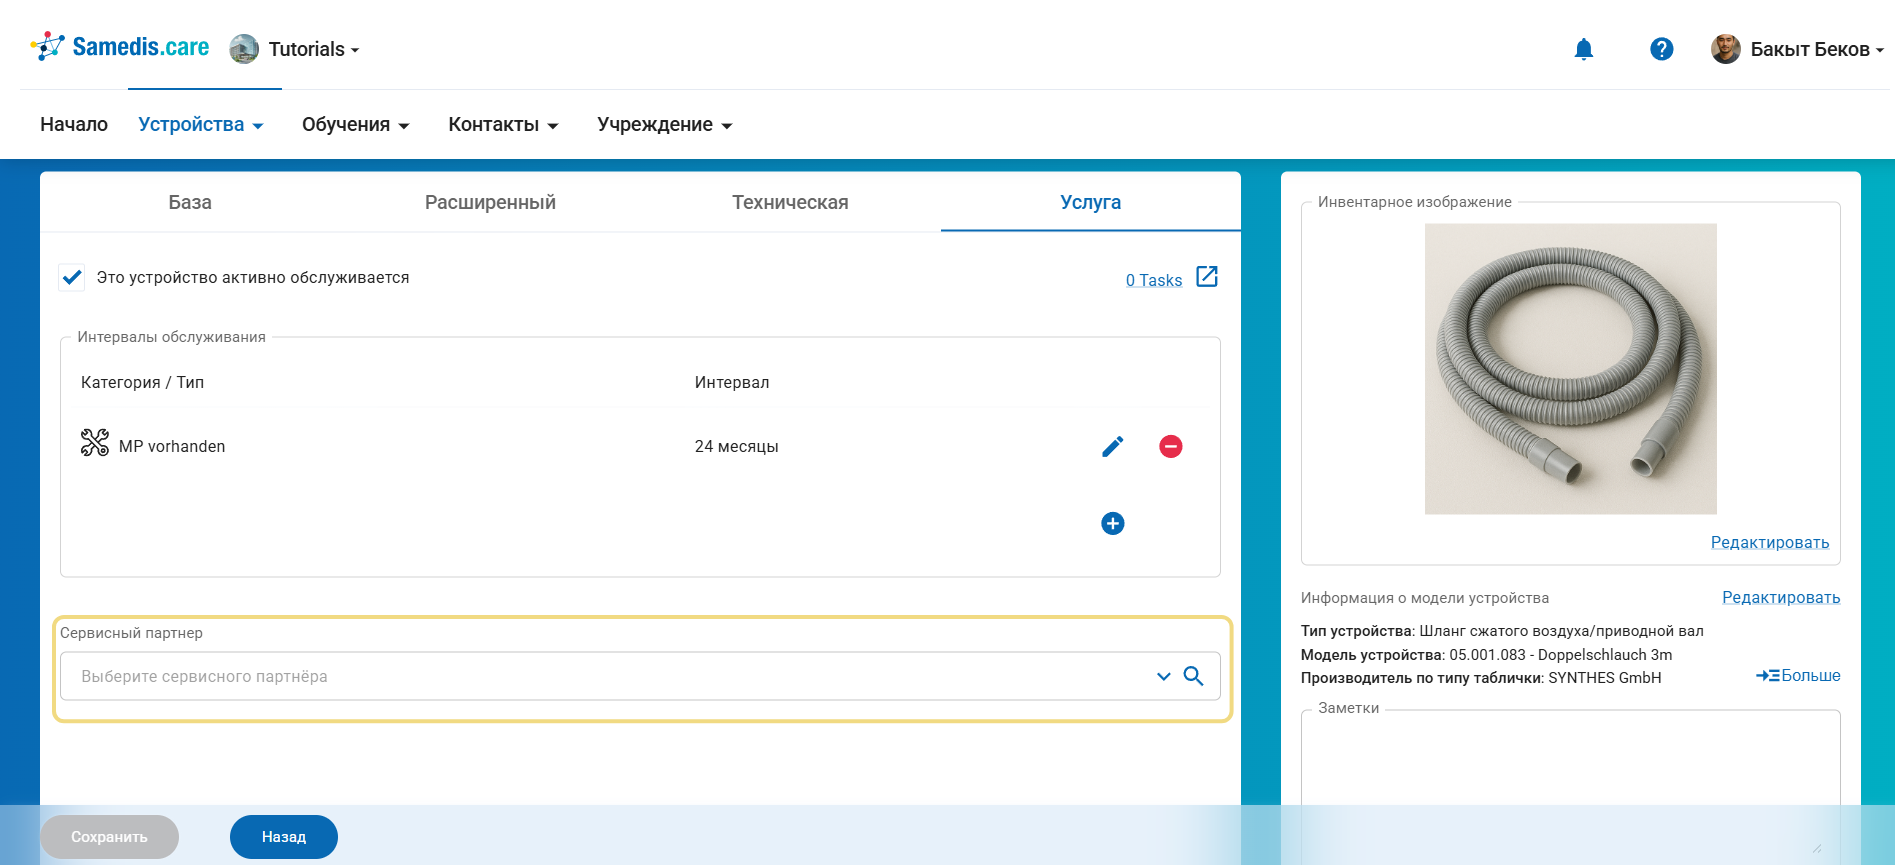Open the Контакты menu
1895x865 pixels.
point(503,124)
